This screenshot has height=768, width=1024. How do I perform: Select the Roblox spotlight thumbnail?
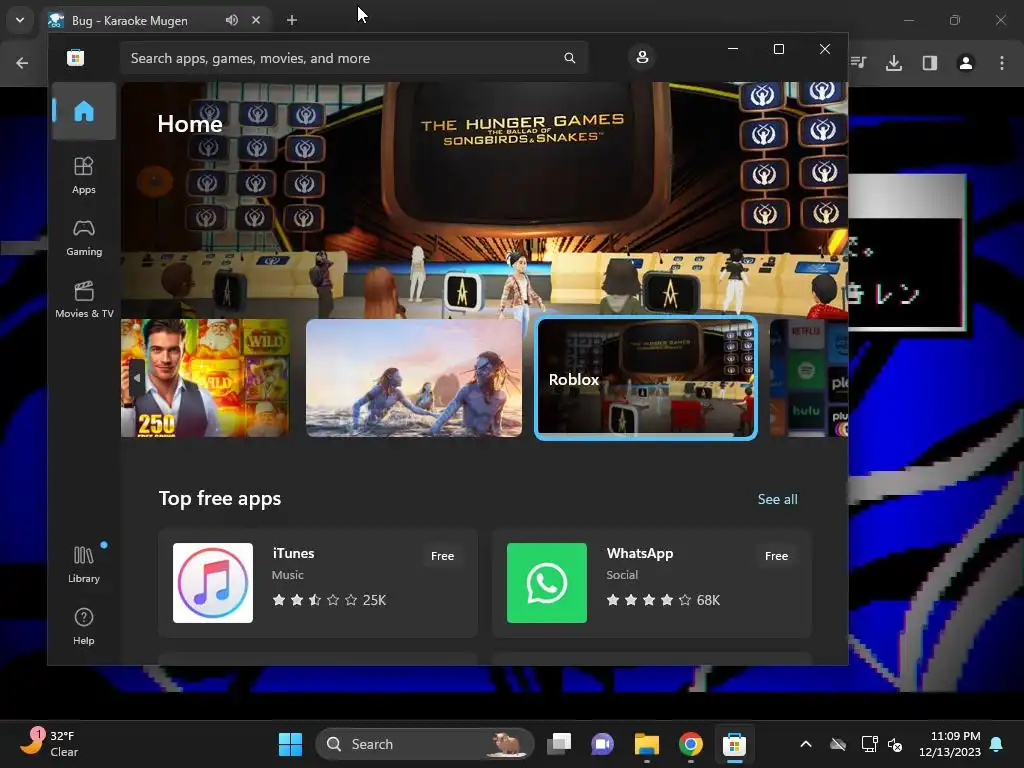pos(646,378)
